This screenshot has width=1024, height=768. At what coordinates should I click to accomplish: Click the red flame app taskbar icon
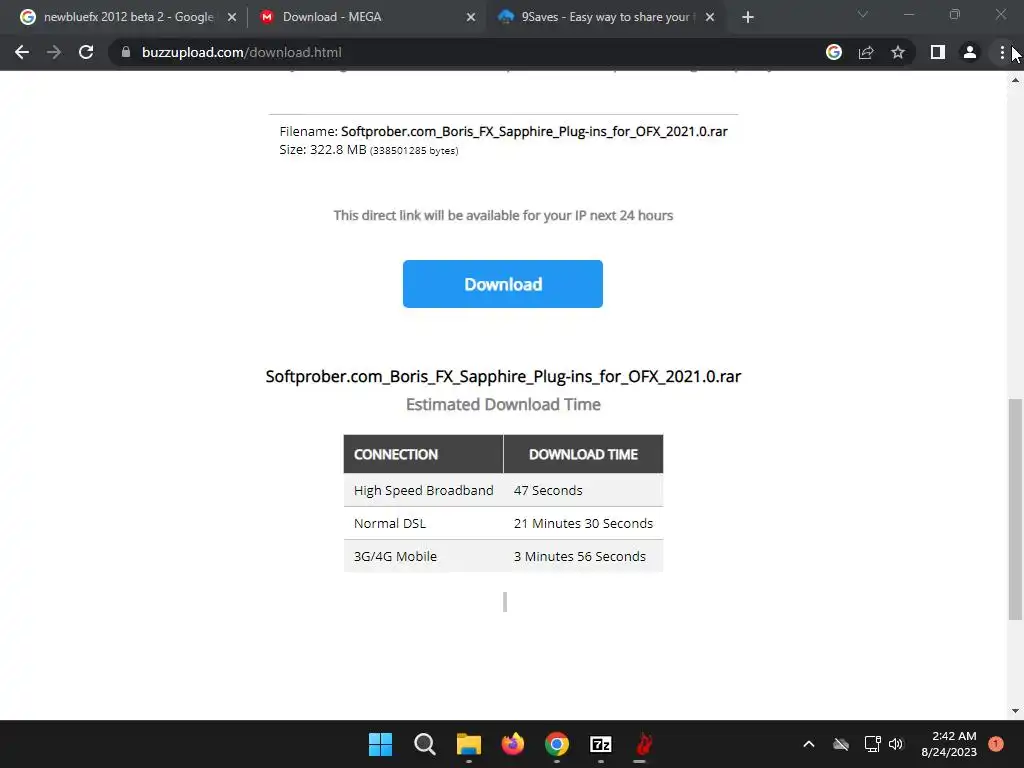(644, 744)
